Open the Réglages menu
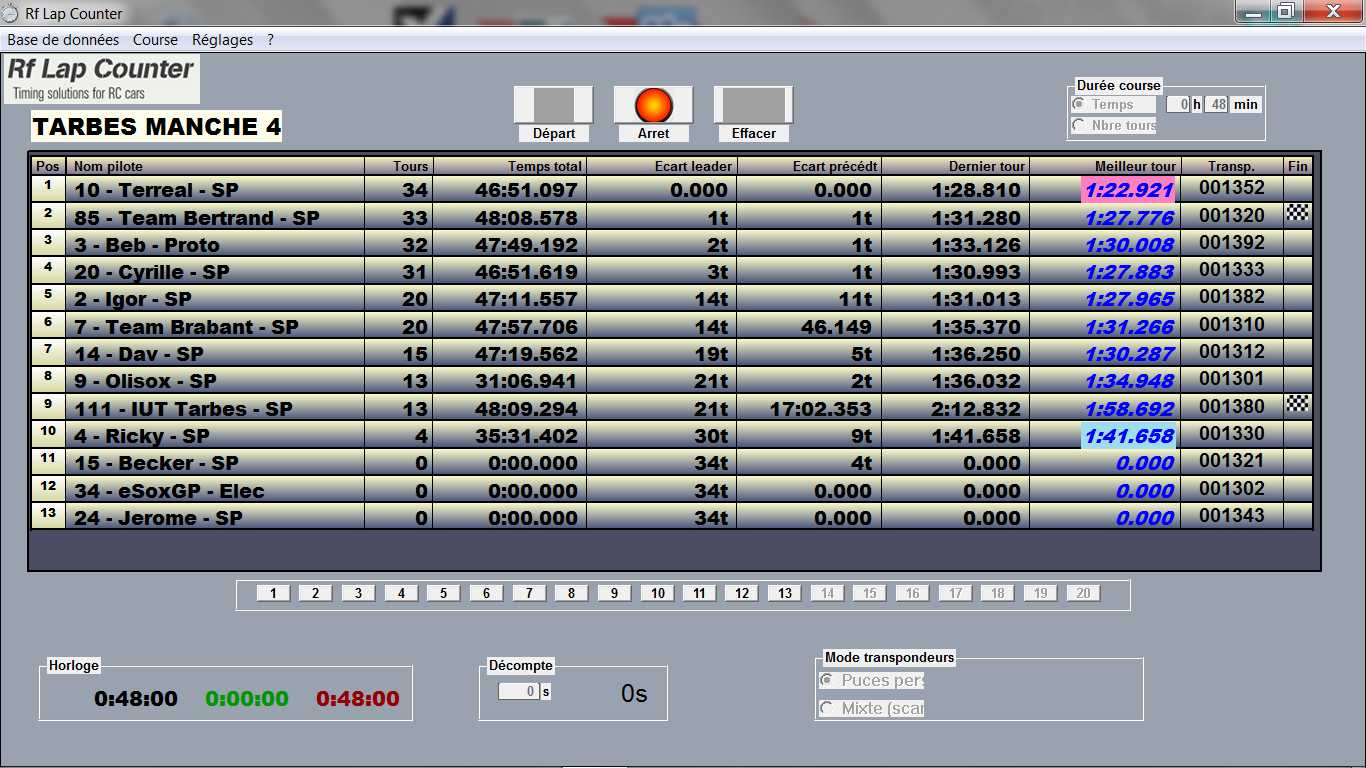1366x768 pixels. point(222,40)
